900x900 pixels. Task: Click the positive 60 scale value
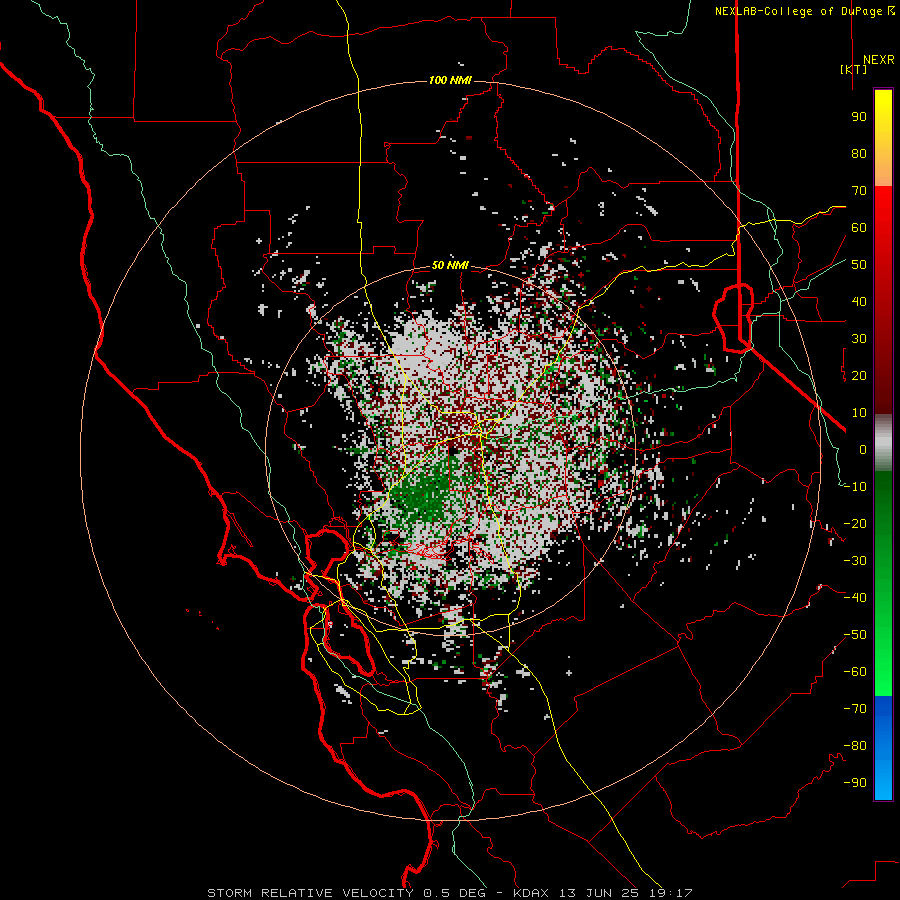pyautogui.click(x=859, y=227)
